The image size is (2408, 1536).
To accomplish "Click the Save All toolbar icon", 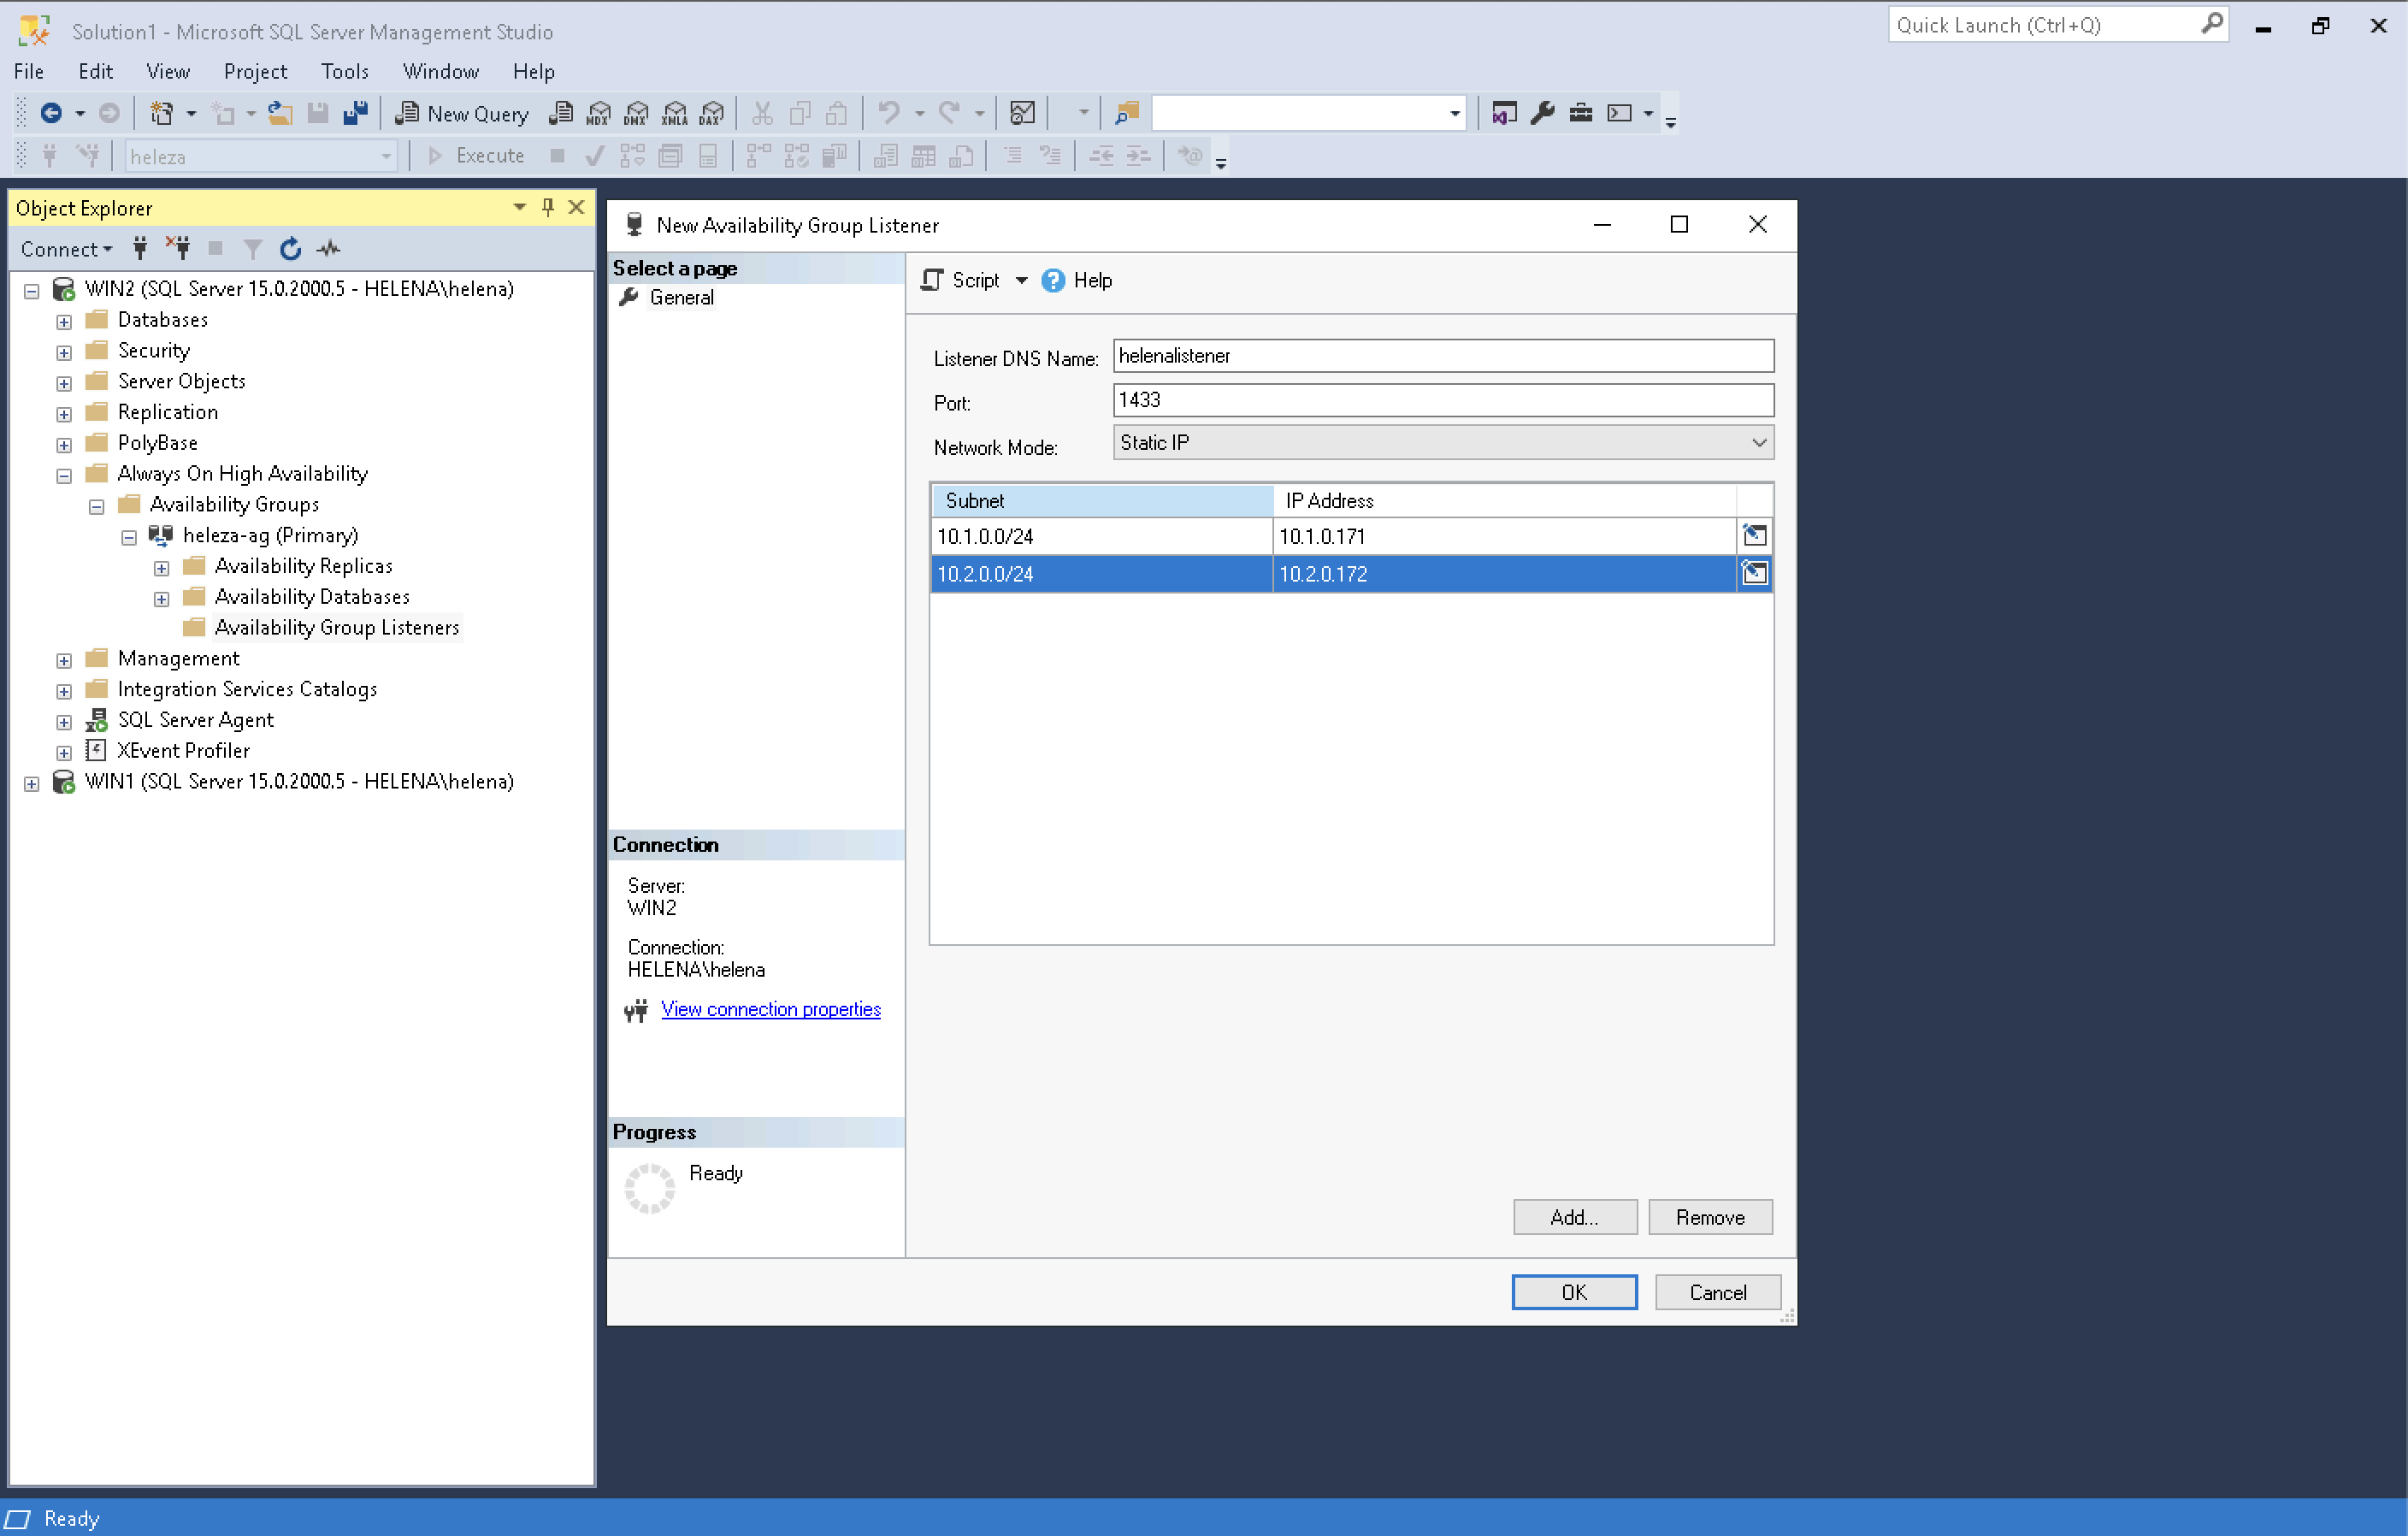I will (x=356, y=113).
